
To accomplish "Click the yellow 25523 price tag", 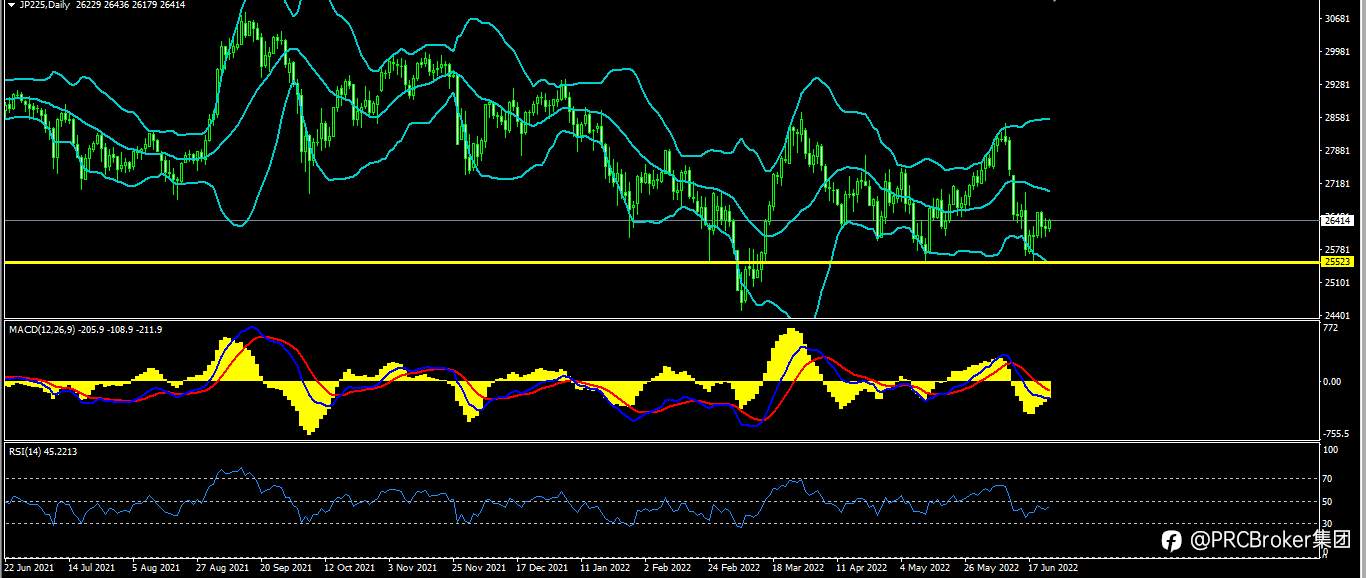I will pyautogui.click(x=1336, y=261).
